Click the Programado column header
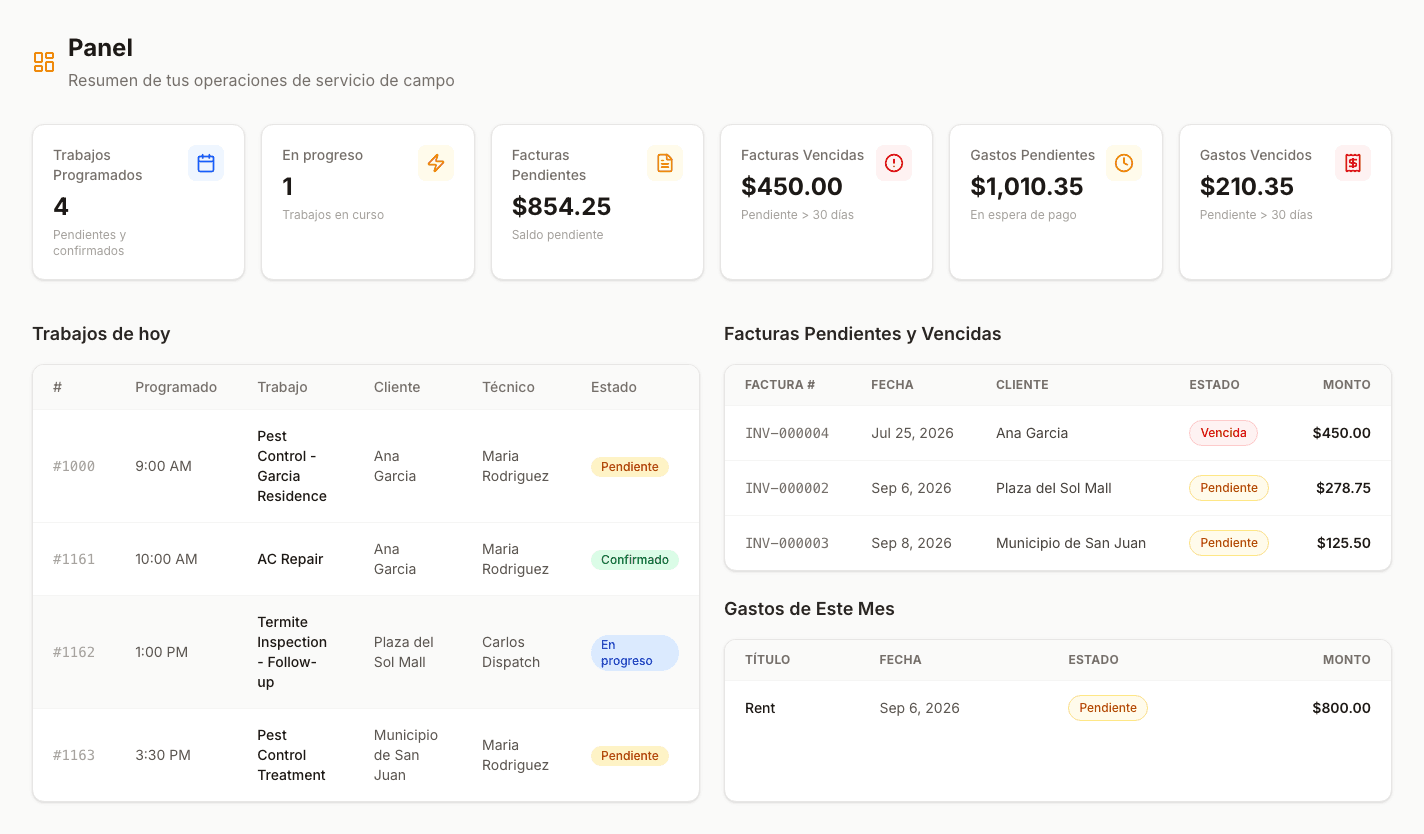Viewport: 1424px width, 834px height. coord(176,387)
